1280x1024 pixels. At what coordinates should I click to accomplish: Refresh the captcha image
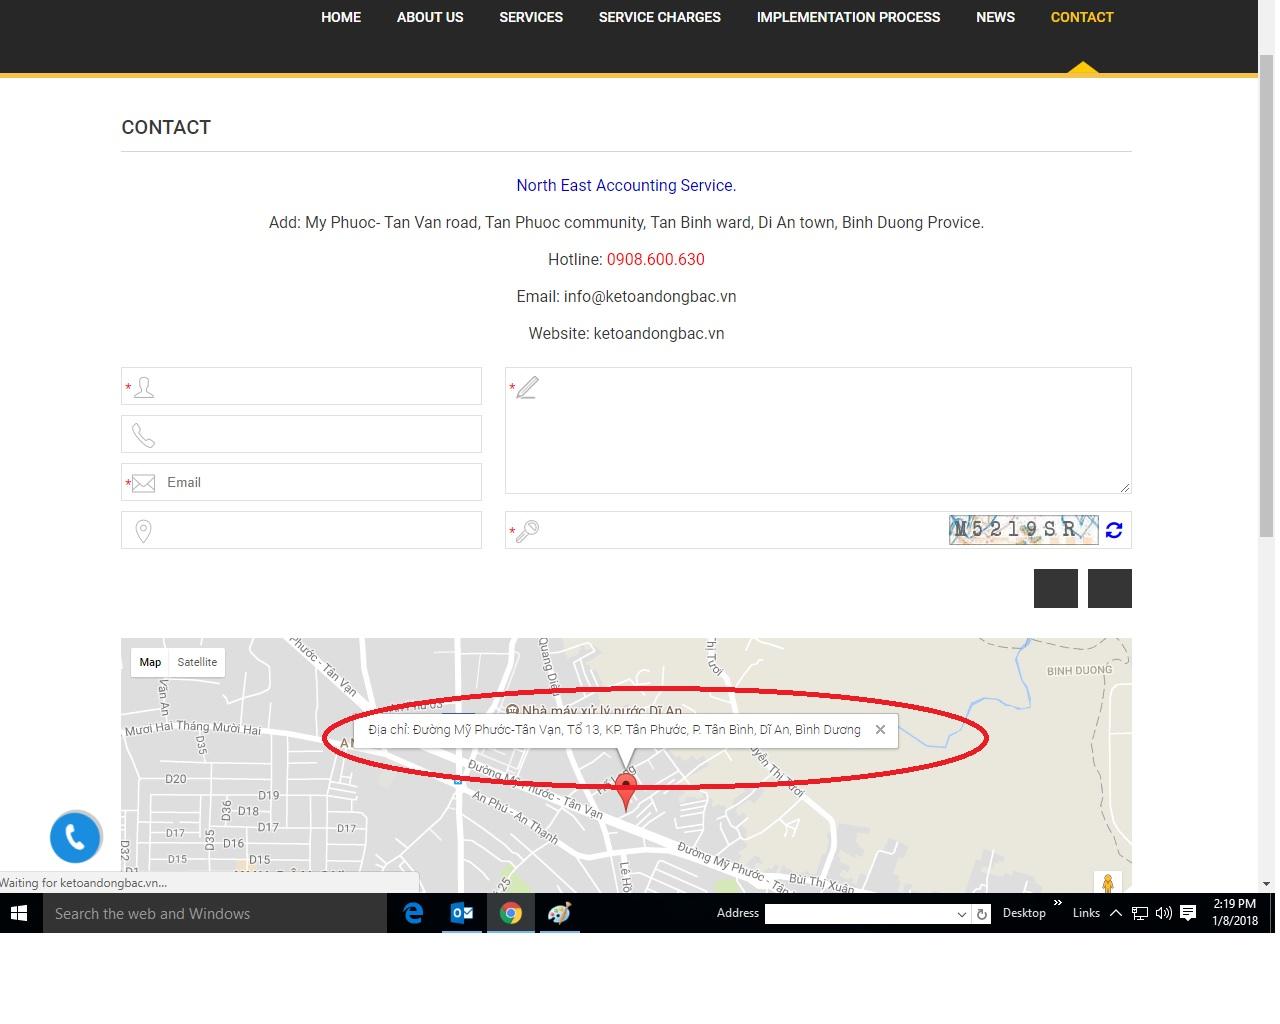(x=1114, y=530)
